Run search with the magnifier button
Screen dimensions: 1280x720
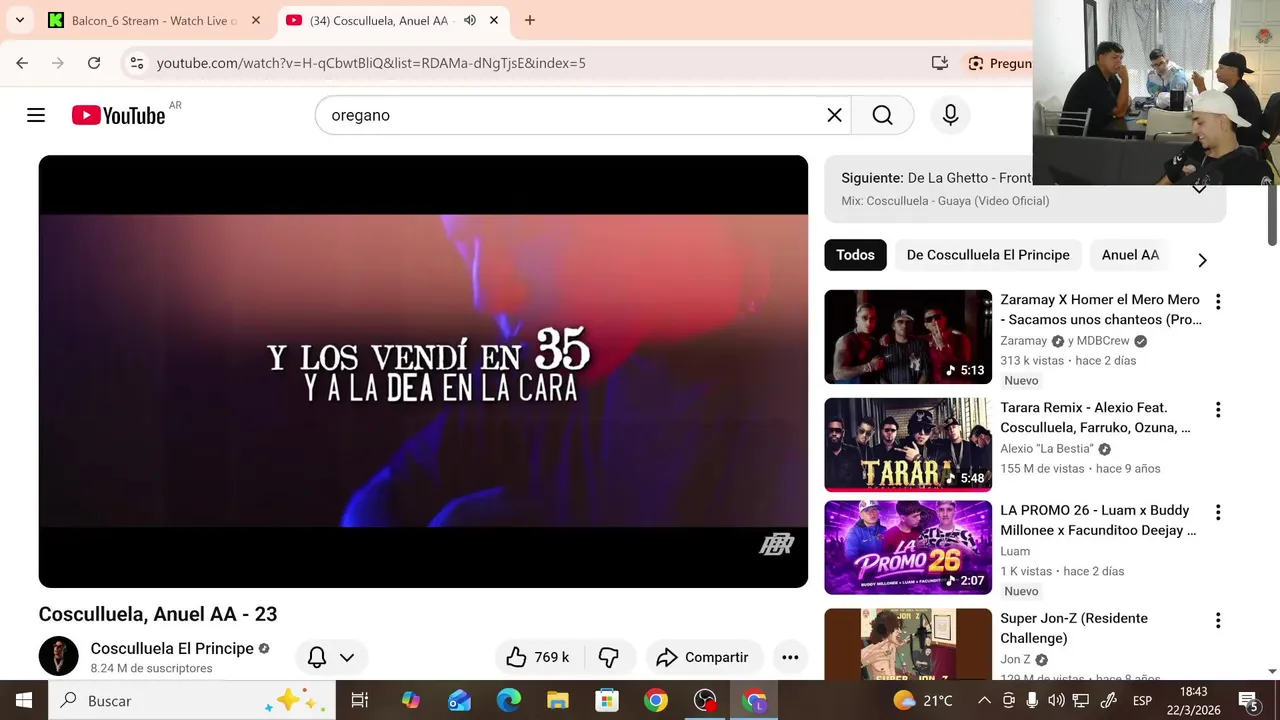[882, 115]
